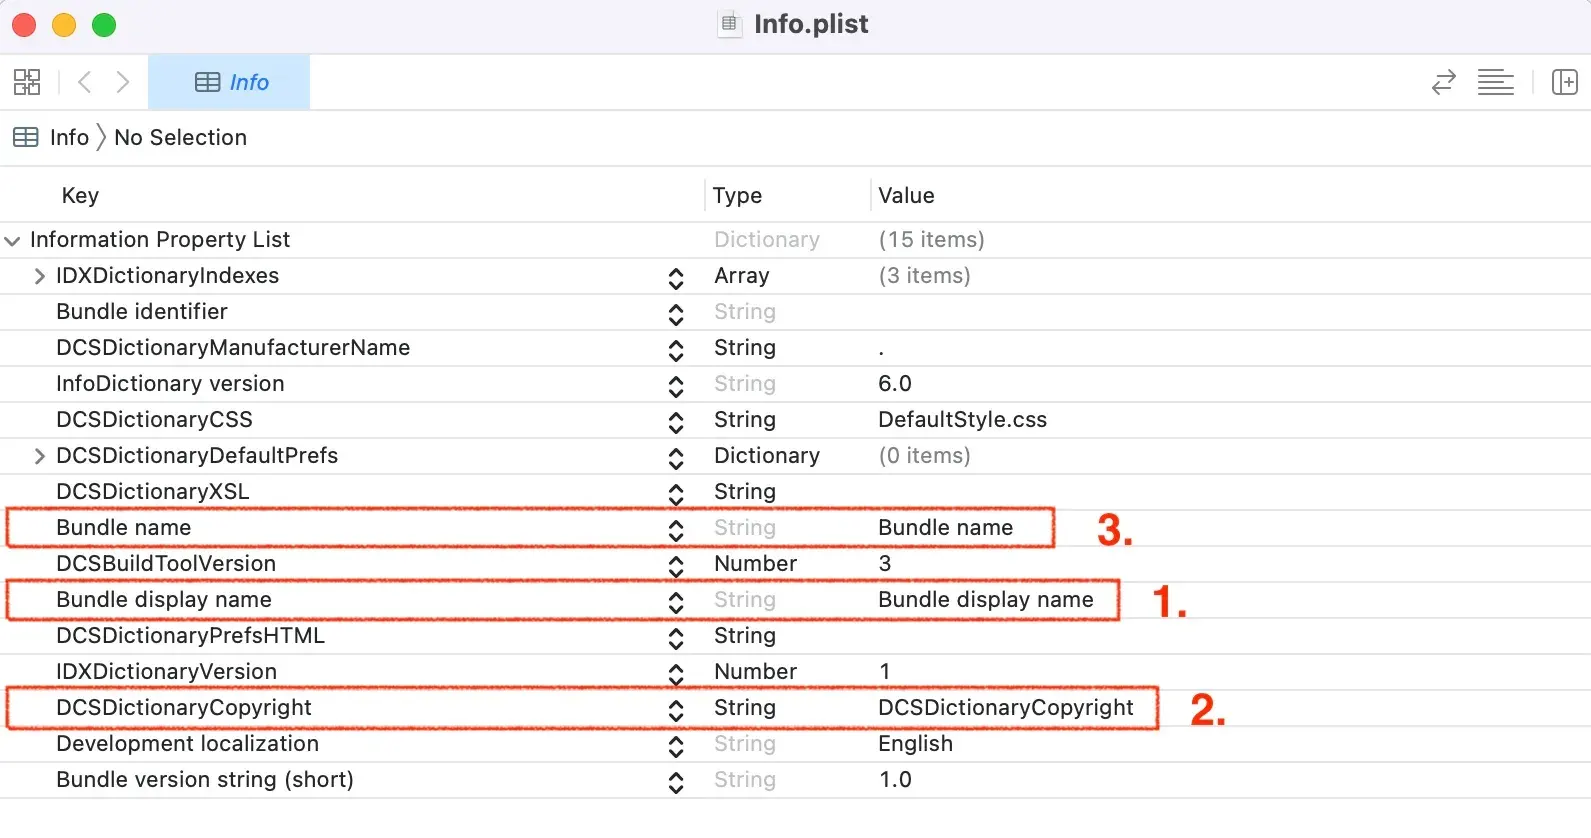Select the DCSDictionaryCSS key
Screen dimensions: 1591x838
coord(154,420)
